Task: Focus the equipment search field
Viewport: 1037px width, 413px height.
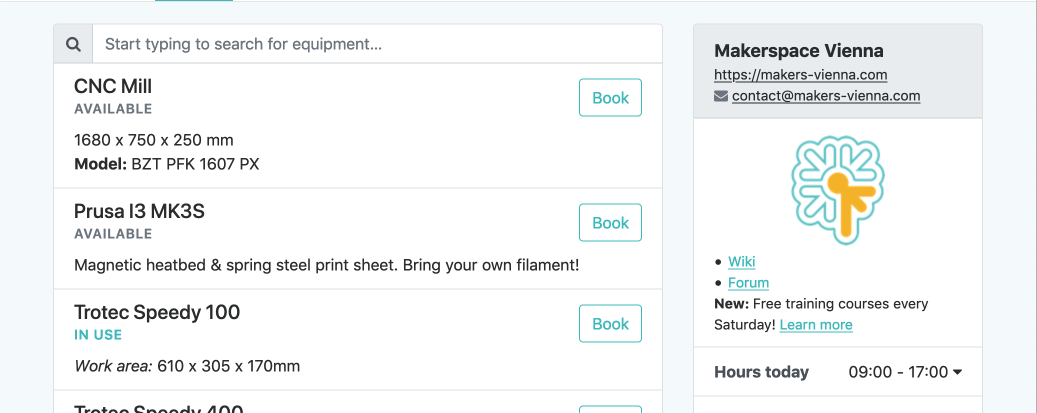Action: (377, 44)
